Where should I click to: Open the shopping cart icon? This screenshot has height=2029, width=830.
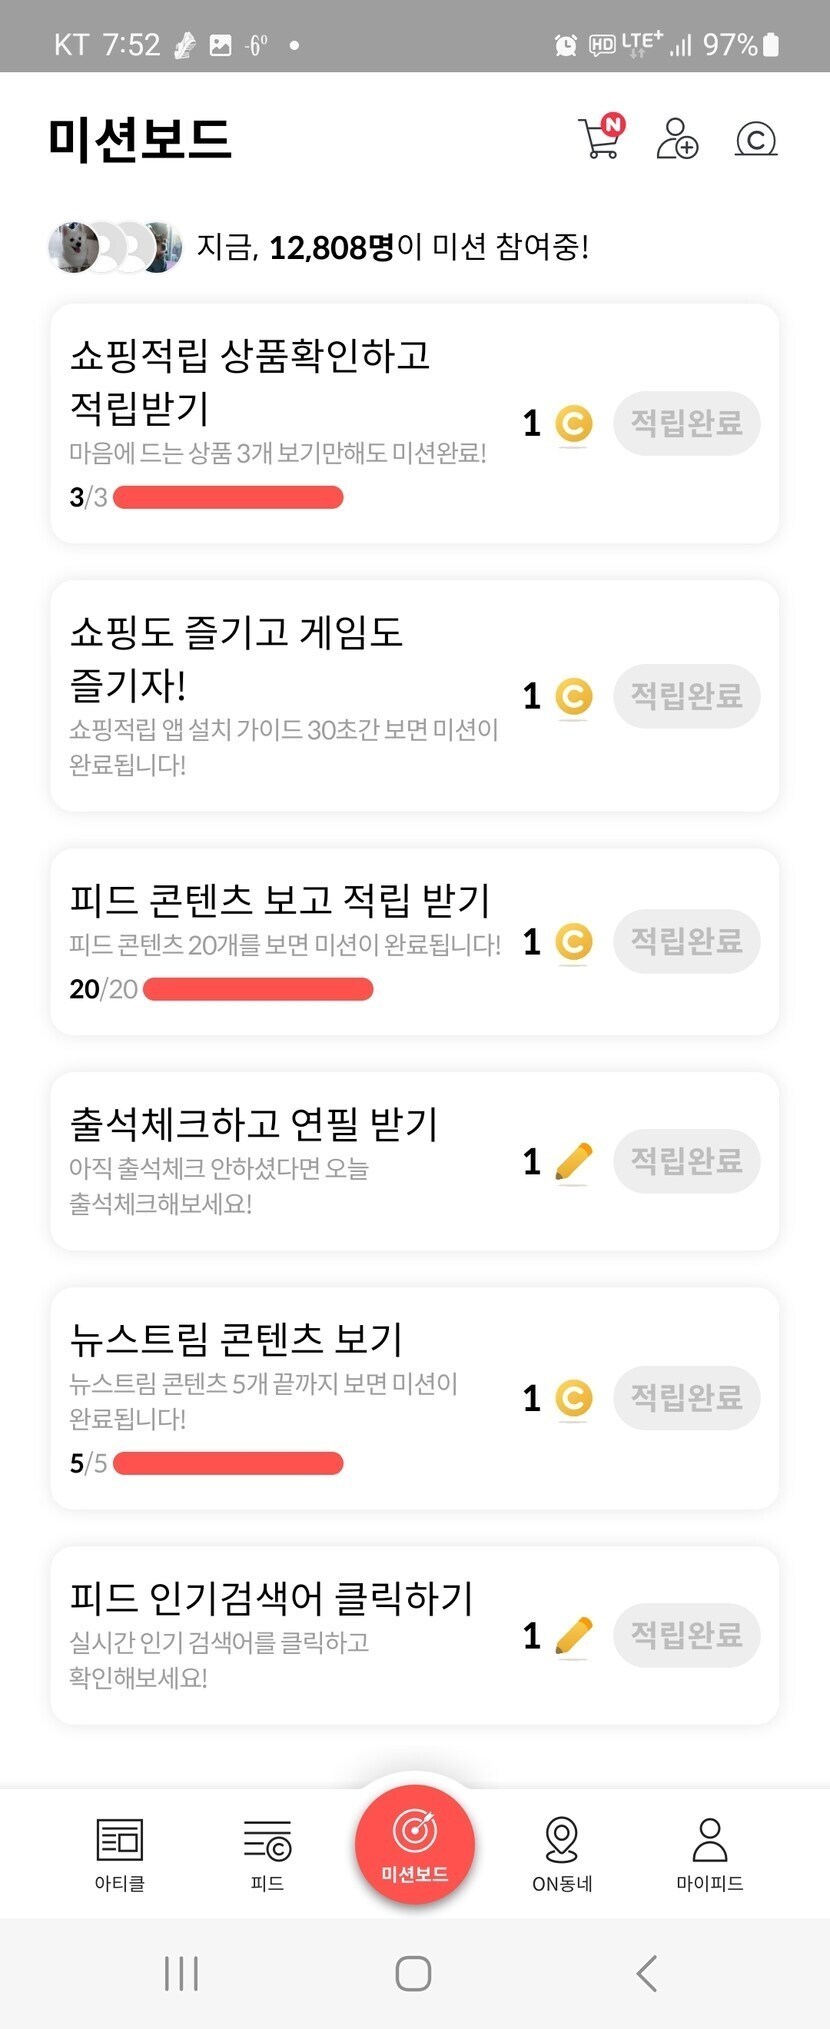(600, 138)
